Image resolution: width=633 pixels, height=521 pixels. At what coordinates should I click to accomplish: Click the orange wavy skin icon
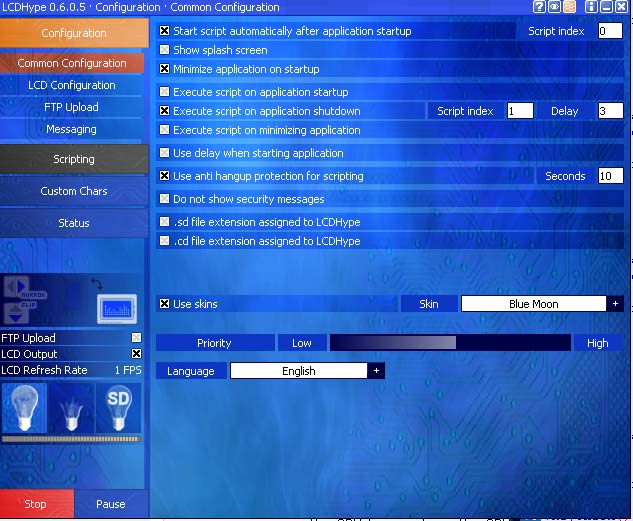(x=569, y=7)
